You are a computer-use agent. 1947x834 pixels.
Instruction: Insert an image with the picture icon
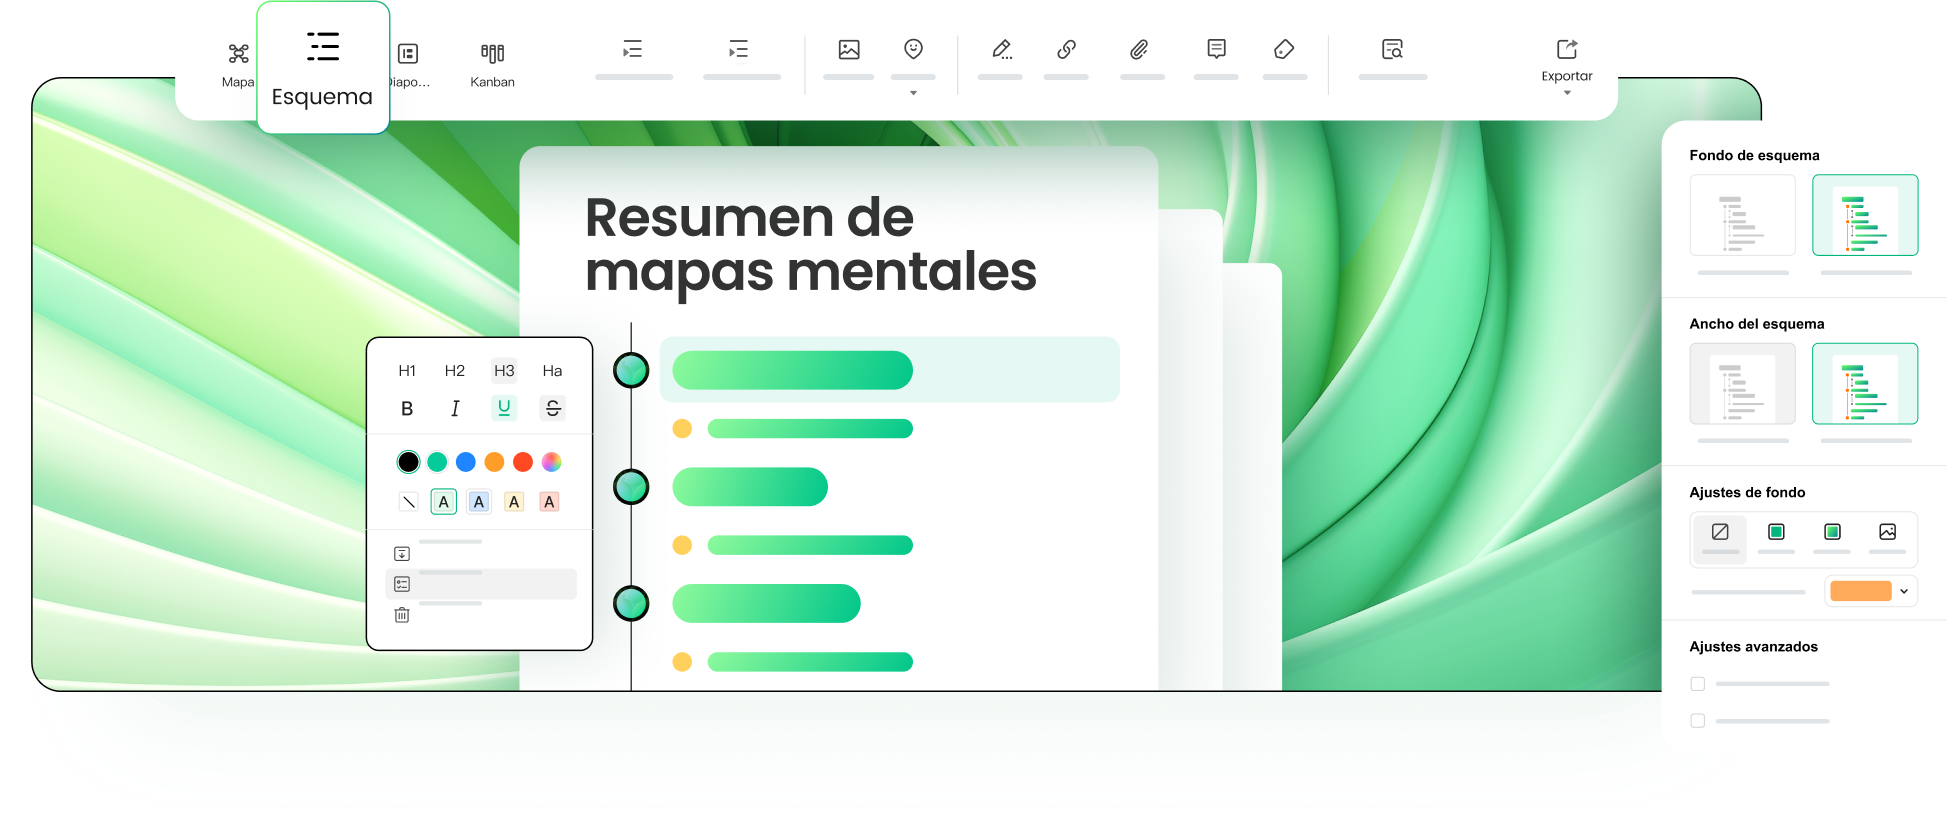pos(849,49)
